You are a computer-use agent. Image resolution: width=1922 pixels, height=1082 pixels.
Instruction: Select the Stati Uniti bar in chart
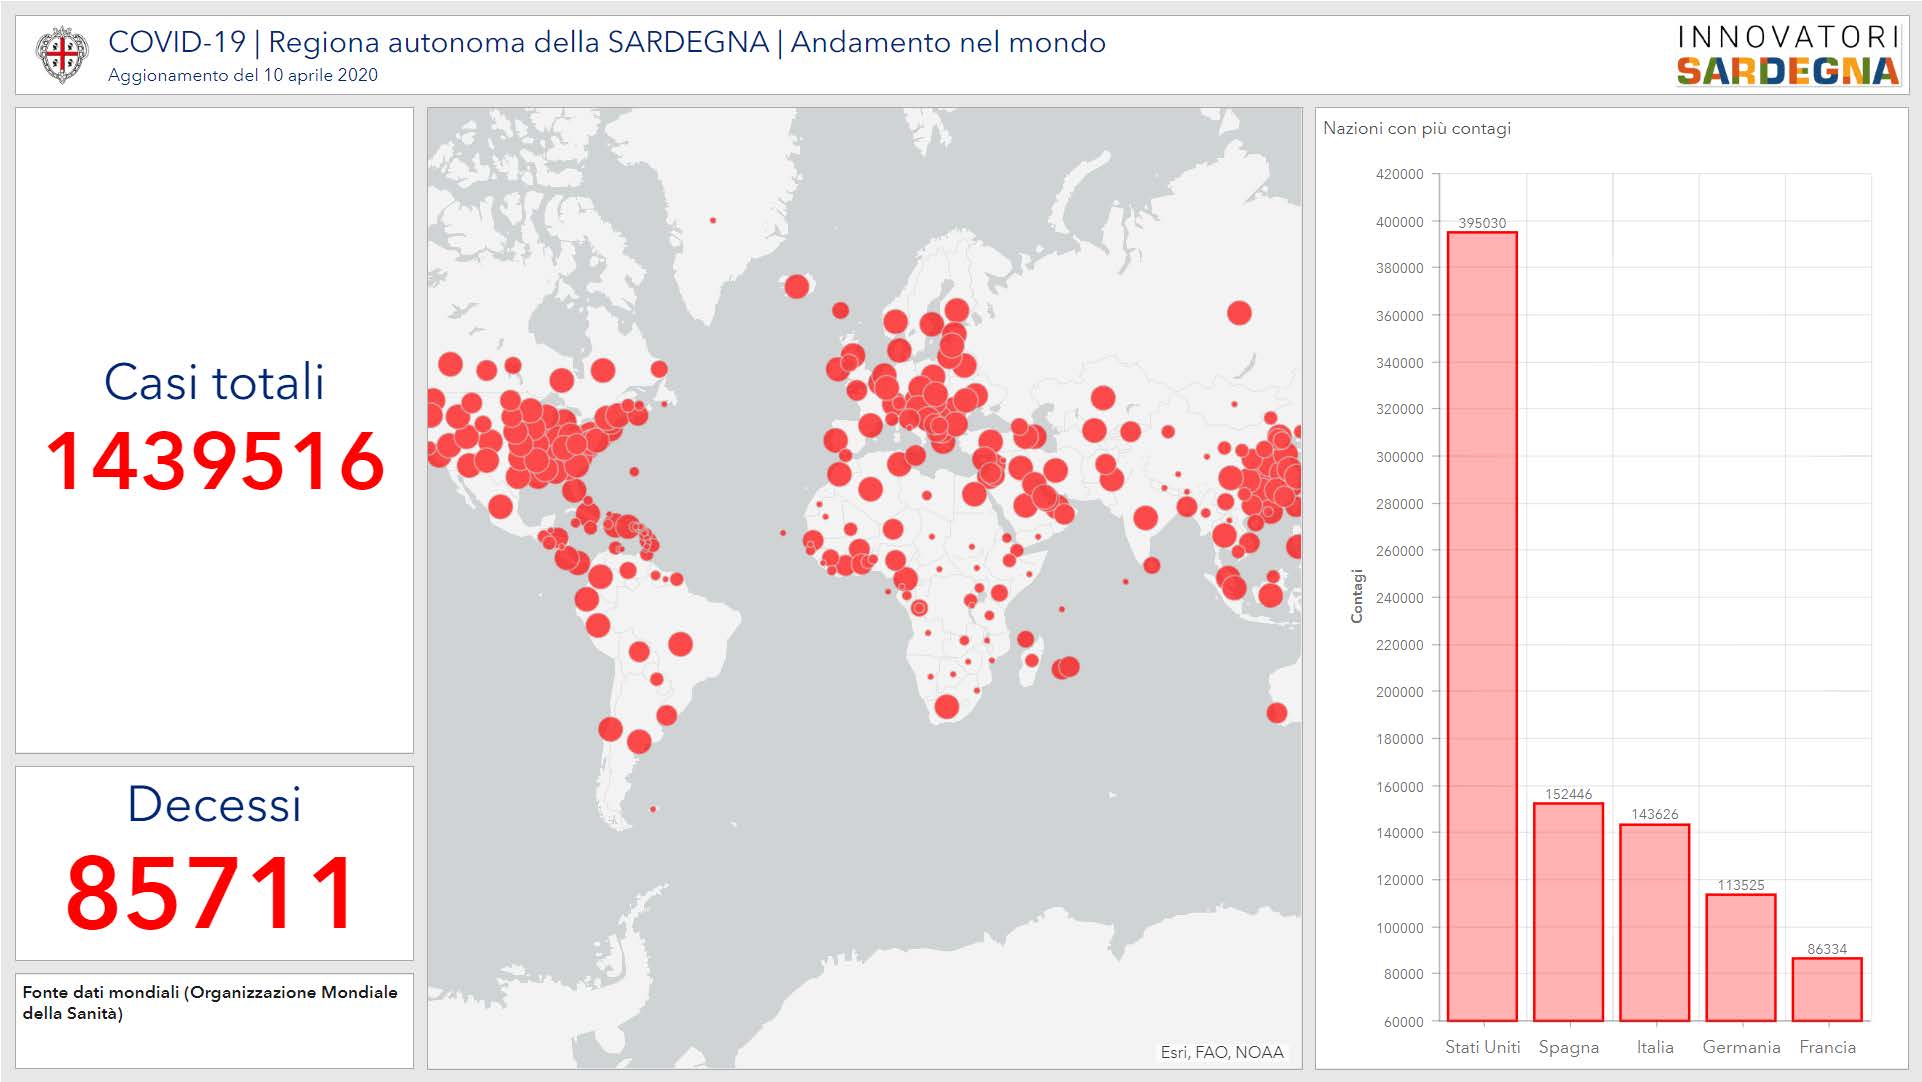(x=1482, y=626)
